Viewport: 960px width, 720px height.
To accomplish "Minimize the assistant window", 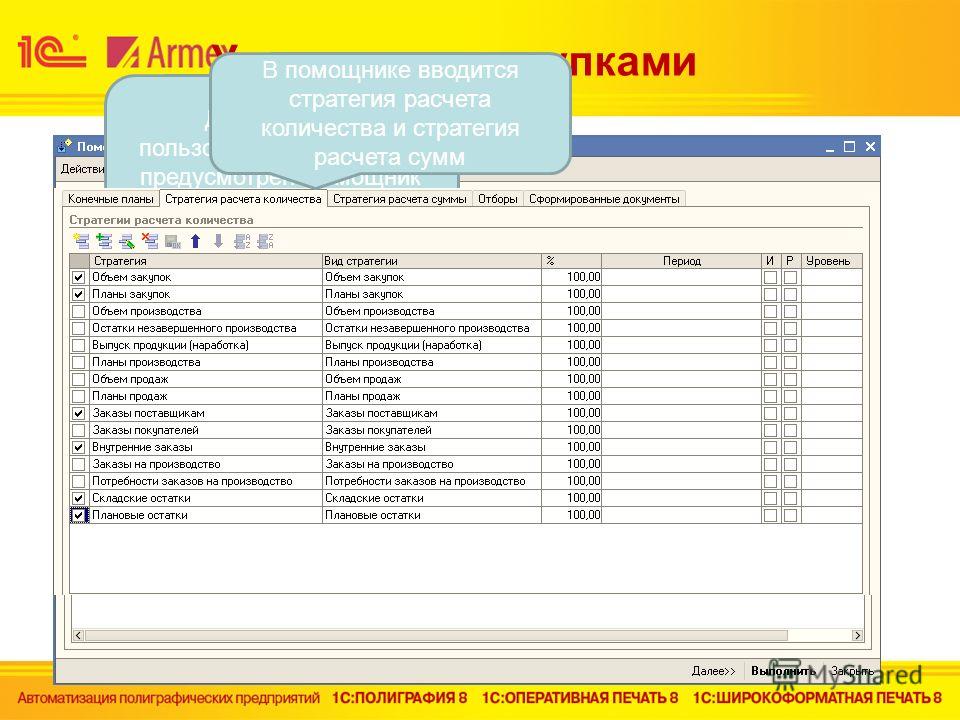I will [830, 147].
